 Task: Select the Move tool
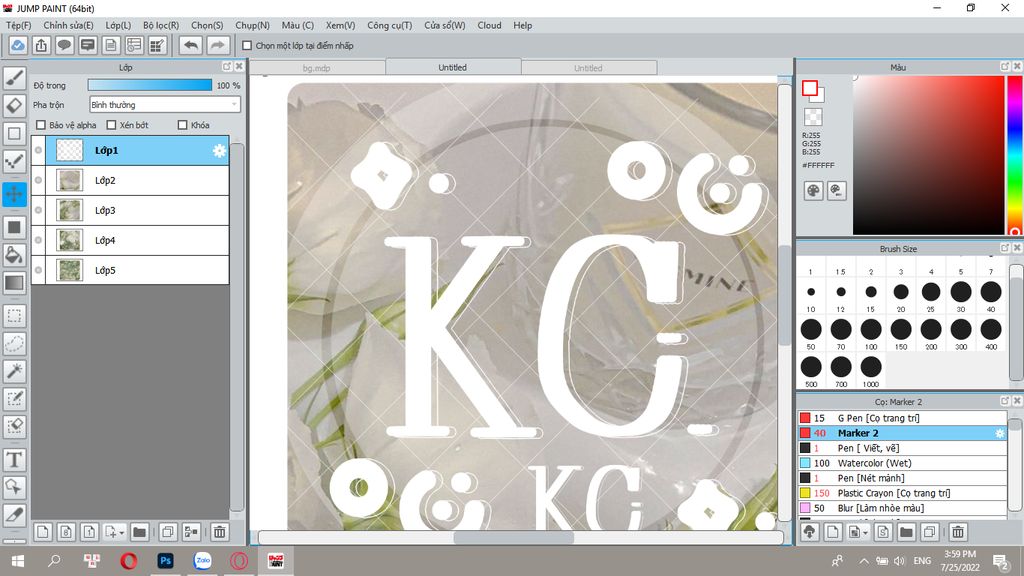[x=14, y=194]
